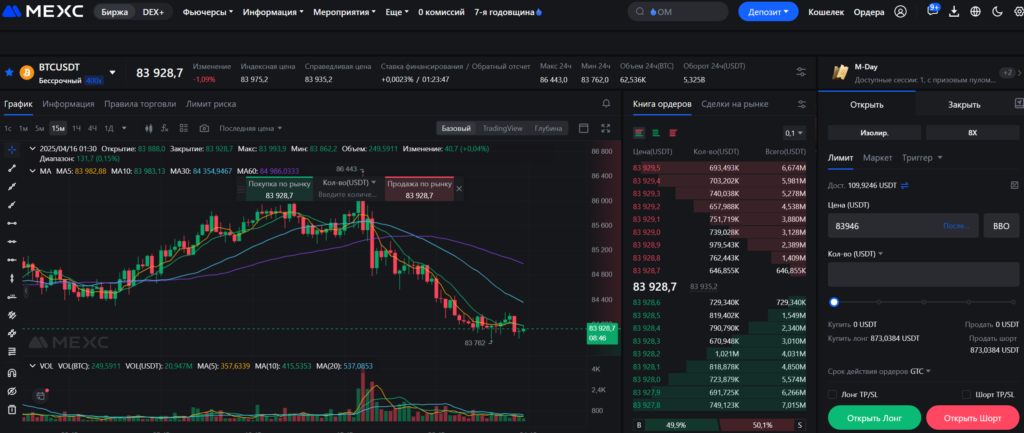The height and width of the screenshot is (433, 1024).
Task: Click the Открыть Лонг button
Action: tap(874, 417)
